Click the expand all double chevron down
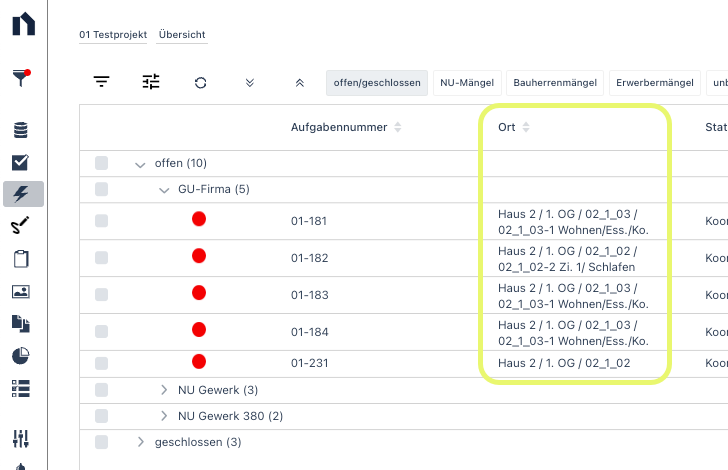Screen dimensions: 728x470 pos(250,83)
